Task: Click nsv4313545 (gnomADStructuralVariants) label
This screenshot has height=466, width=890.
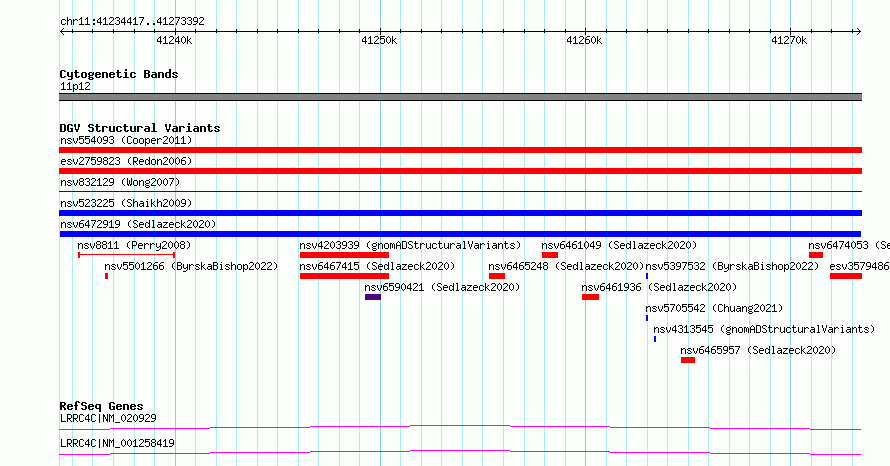Action: [764, 329]
